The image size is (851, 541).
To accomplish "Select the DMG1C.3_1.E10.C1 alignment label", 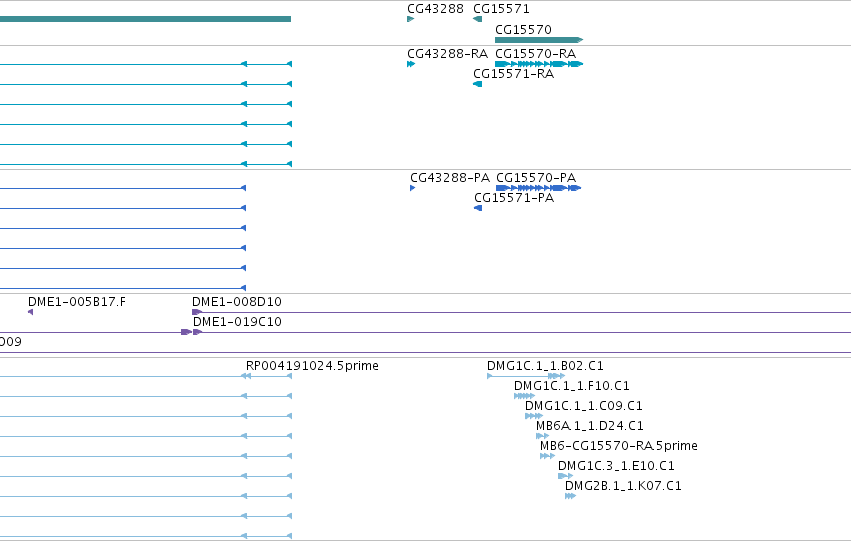I will (616, 466).
